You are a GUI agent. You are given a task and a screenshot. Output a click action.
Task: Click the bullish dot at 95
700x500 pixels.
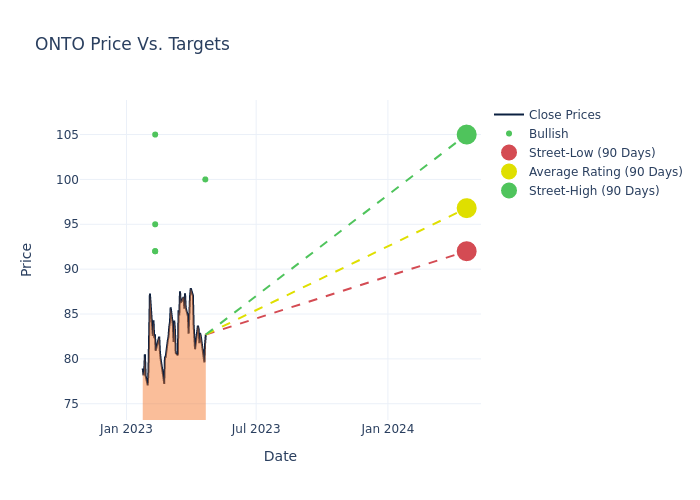[155, 224]
